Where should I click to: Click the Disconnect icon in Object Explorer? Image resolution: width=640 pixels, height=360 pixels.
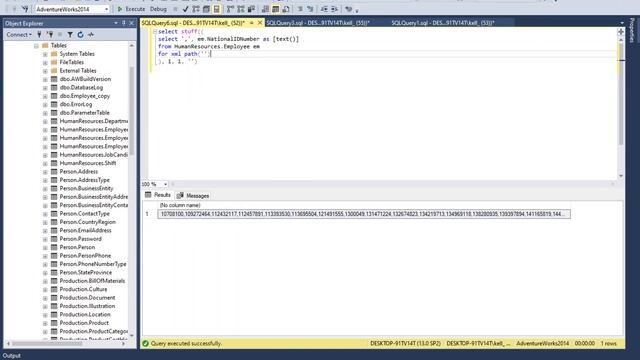[x=50, y=35]
